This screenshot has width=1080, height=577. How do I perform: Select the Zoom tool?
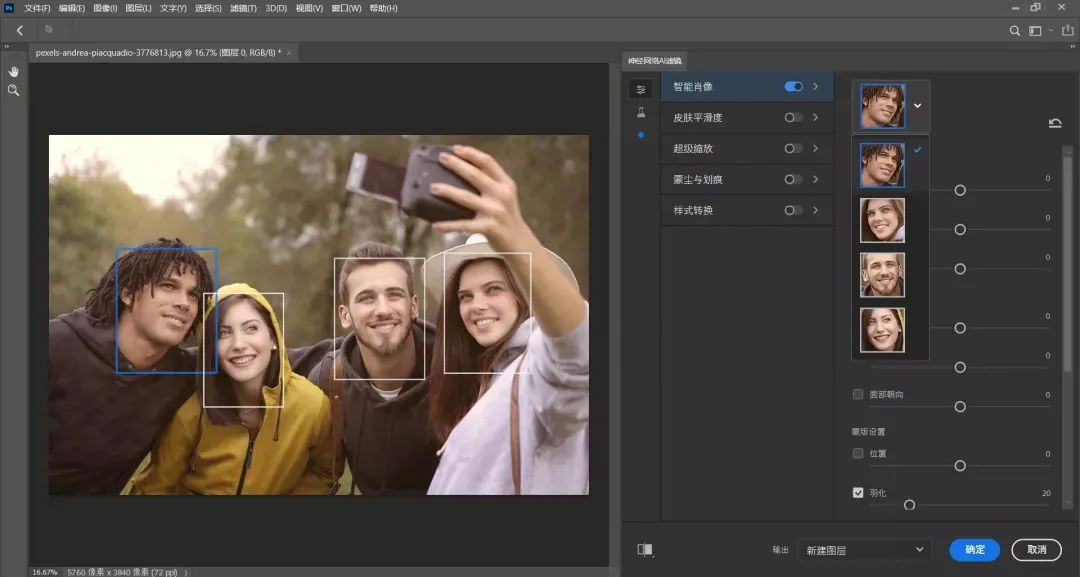click(14, 90)
